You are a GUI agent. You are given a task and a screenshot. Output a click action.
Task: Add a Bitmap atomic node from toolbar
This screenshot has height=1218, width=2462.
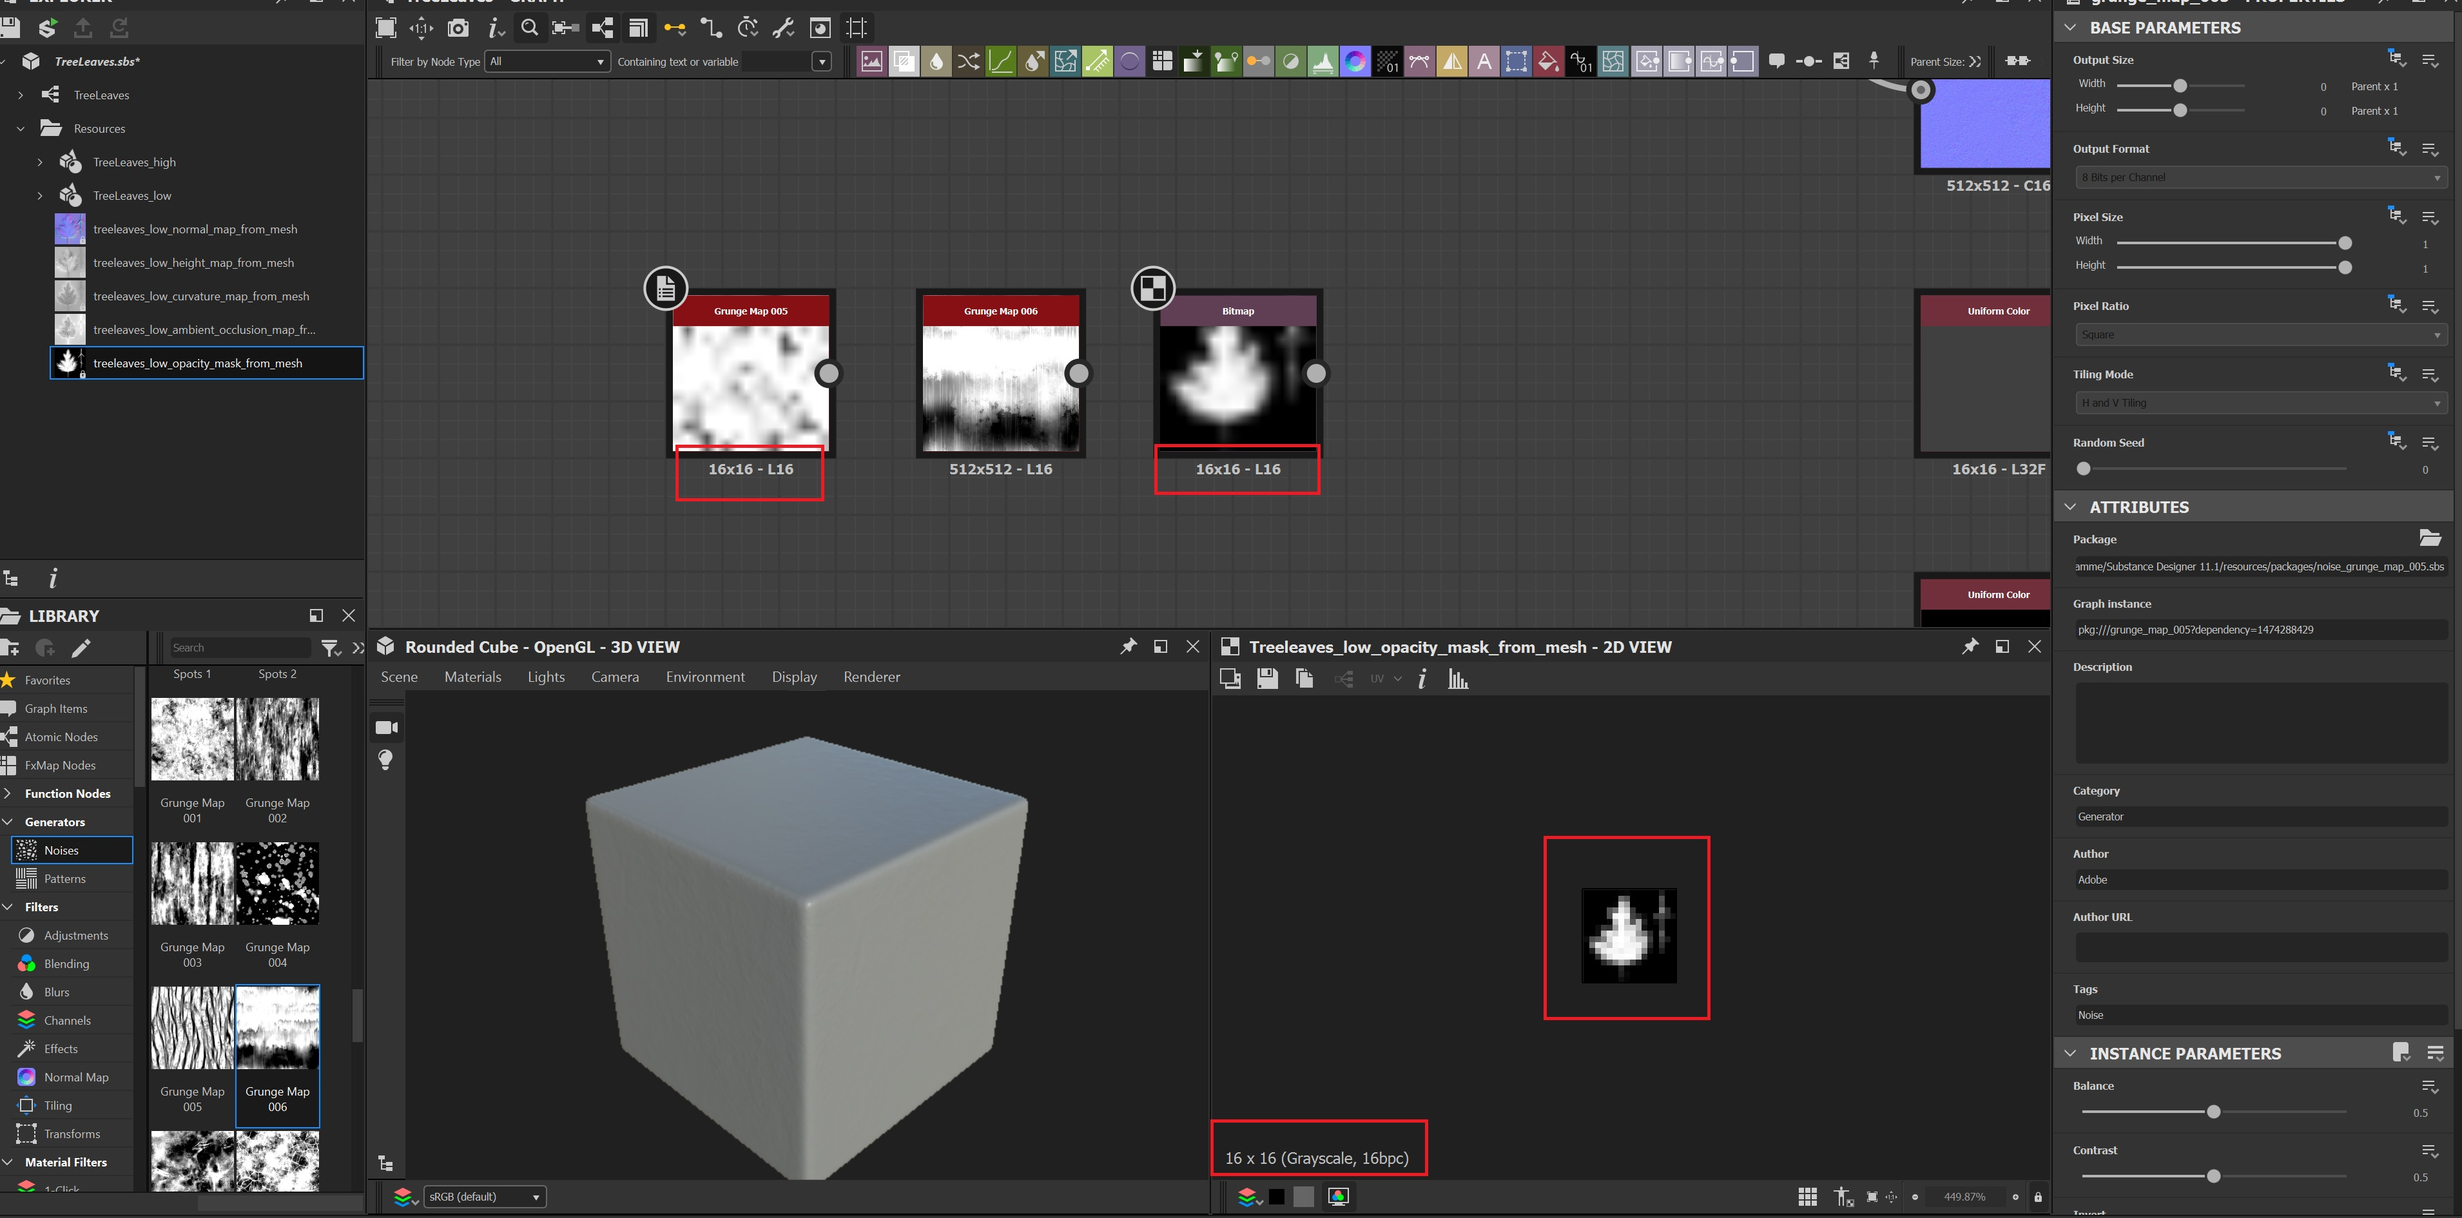tap(871, 62)
